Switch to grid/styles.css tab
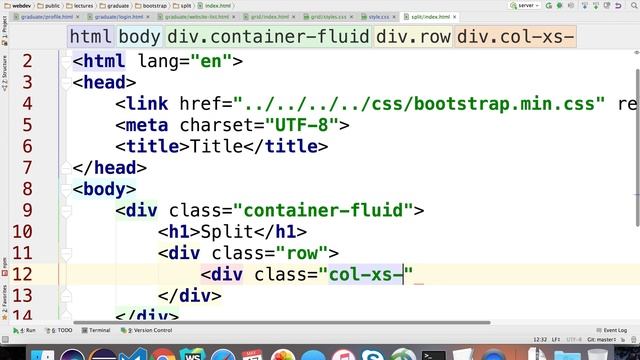This screenshot has height=360, width=640. click(329, 17)
